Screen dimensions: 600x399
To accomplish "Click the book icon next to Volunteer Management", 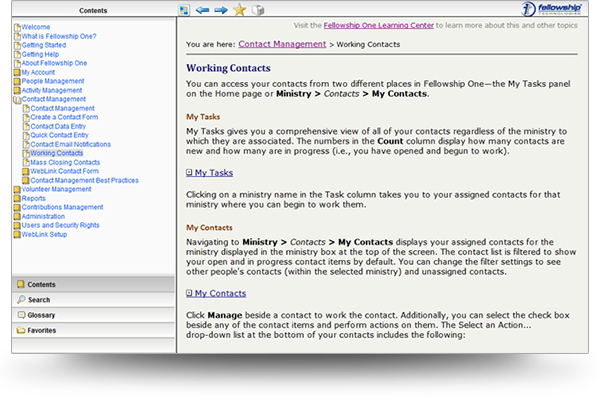I will 17,189.
